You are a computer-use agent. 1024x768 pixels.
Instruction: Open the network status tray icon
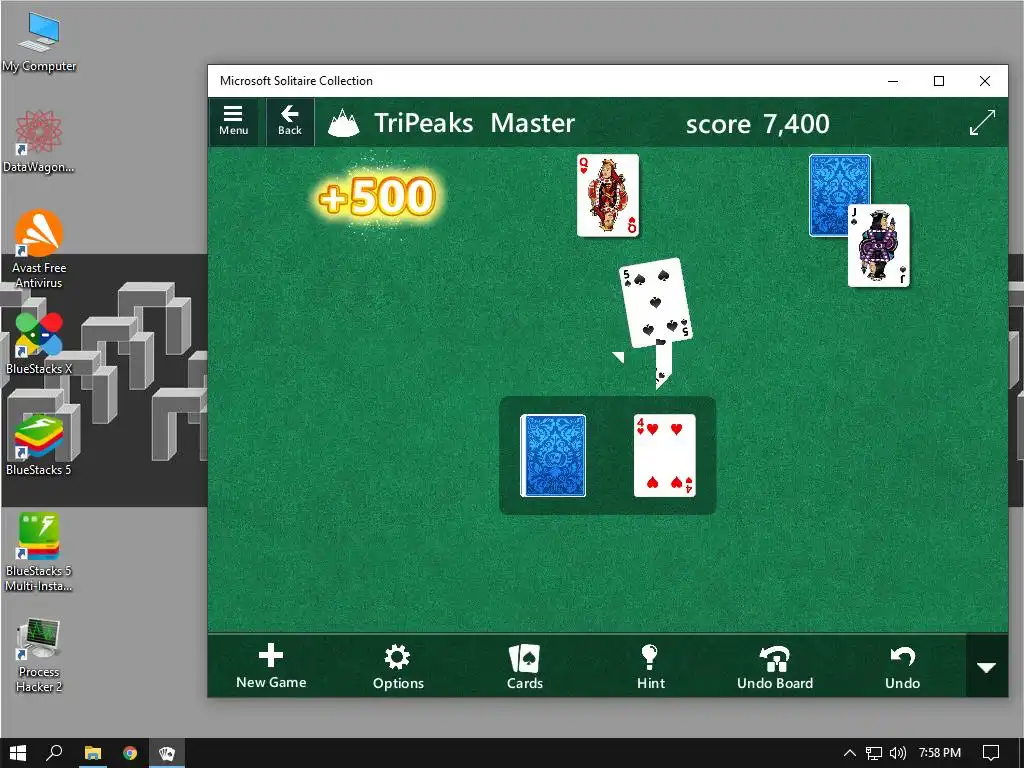(x=874, y=753)
